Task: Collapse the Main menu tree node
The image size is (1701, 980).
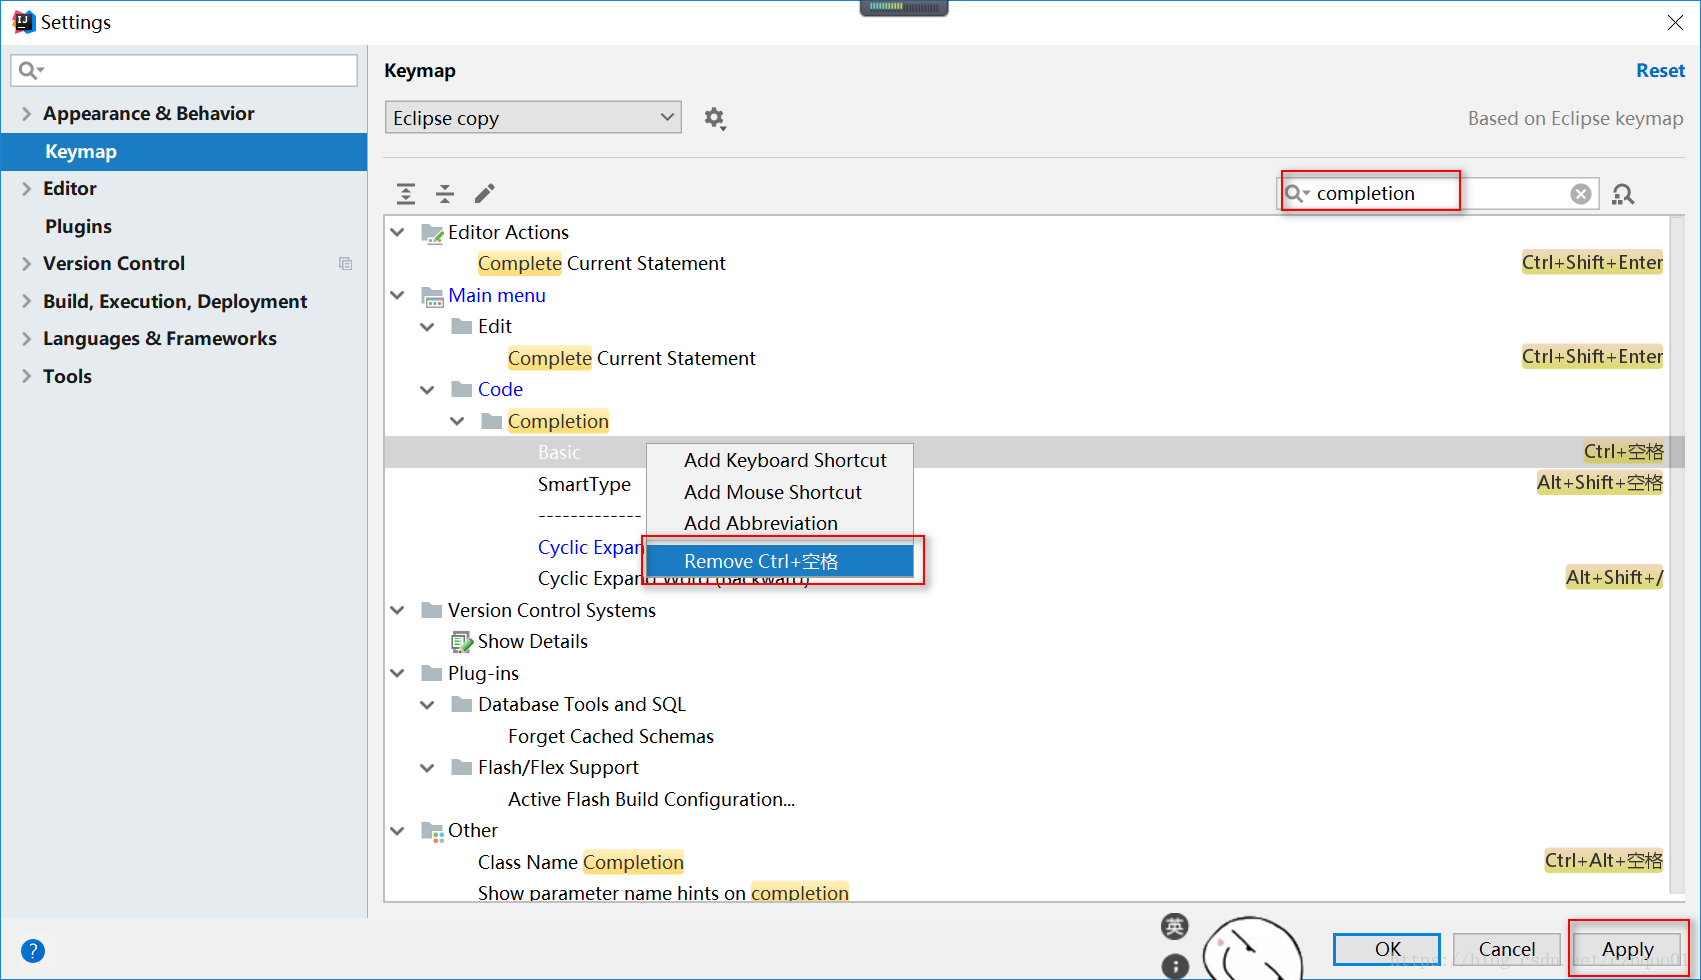Action: [398, 296]
